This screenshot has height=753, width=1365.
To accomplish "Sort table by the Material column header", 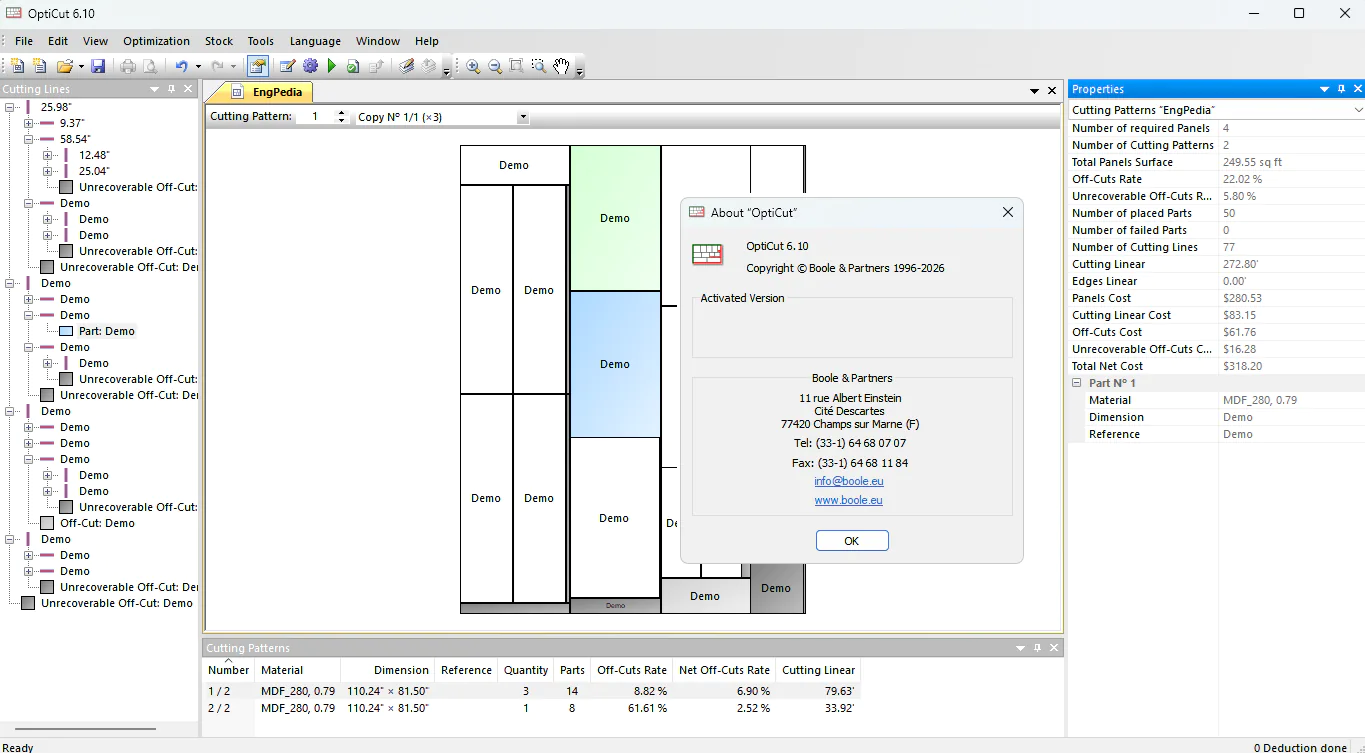I will 298,670.
